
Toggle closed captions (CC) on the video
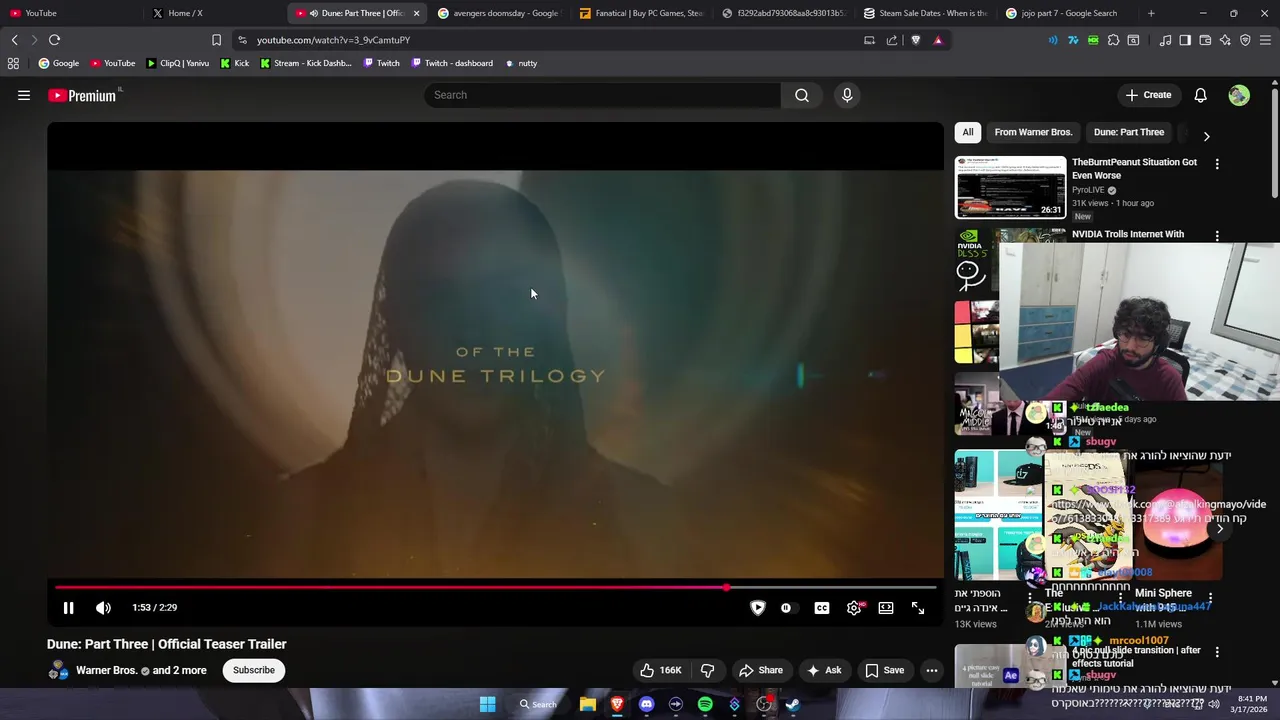[822, 608]
